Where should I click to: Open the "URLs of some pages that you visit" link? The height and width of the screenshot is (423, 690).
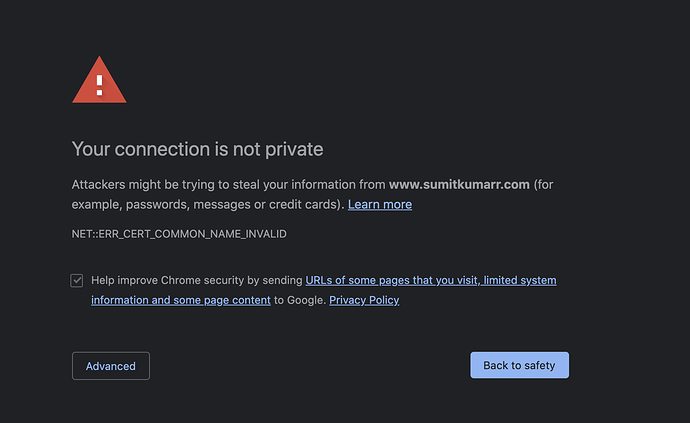(392, 280)
